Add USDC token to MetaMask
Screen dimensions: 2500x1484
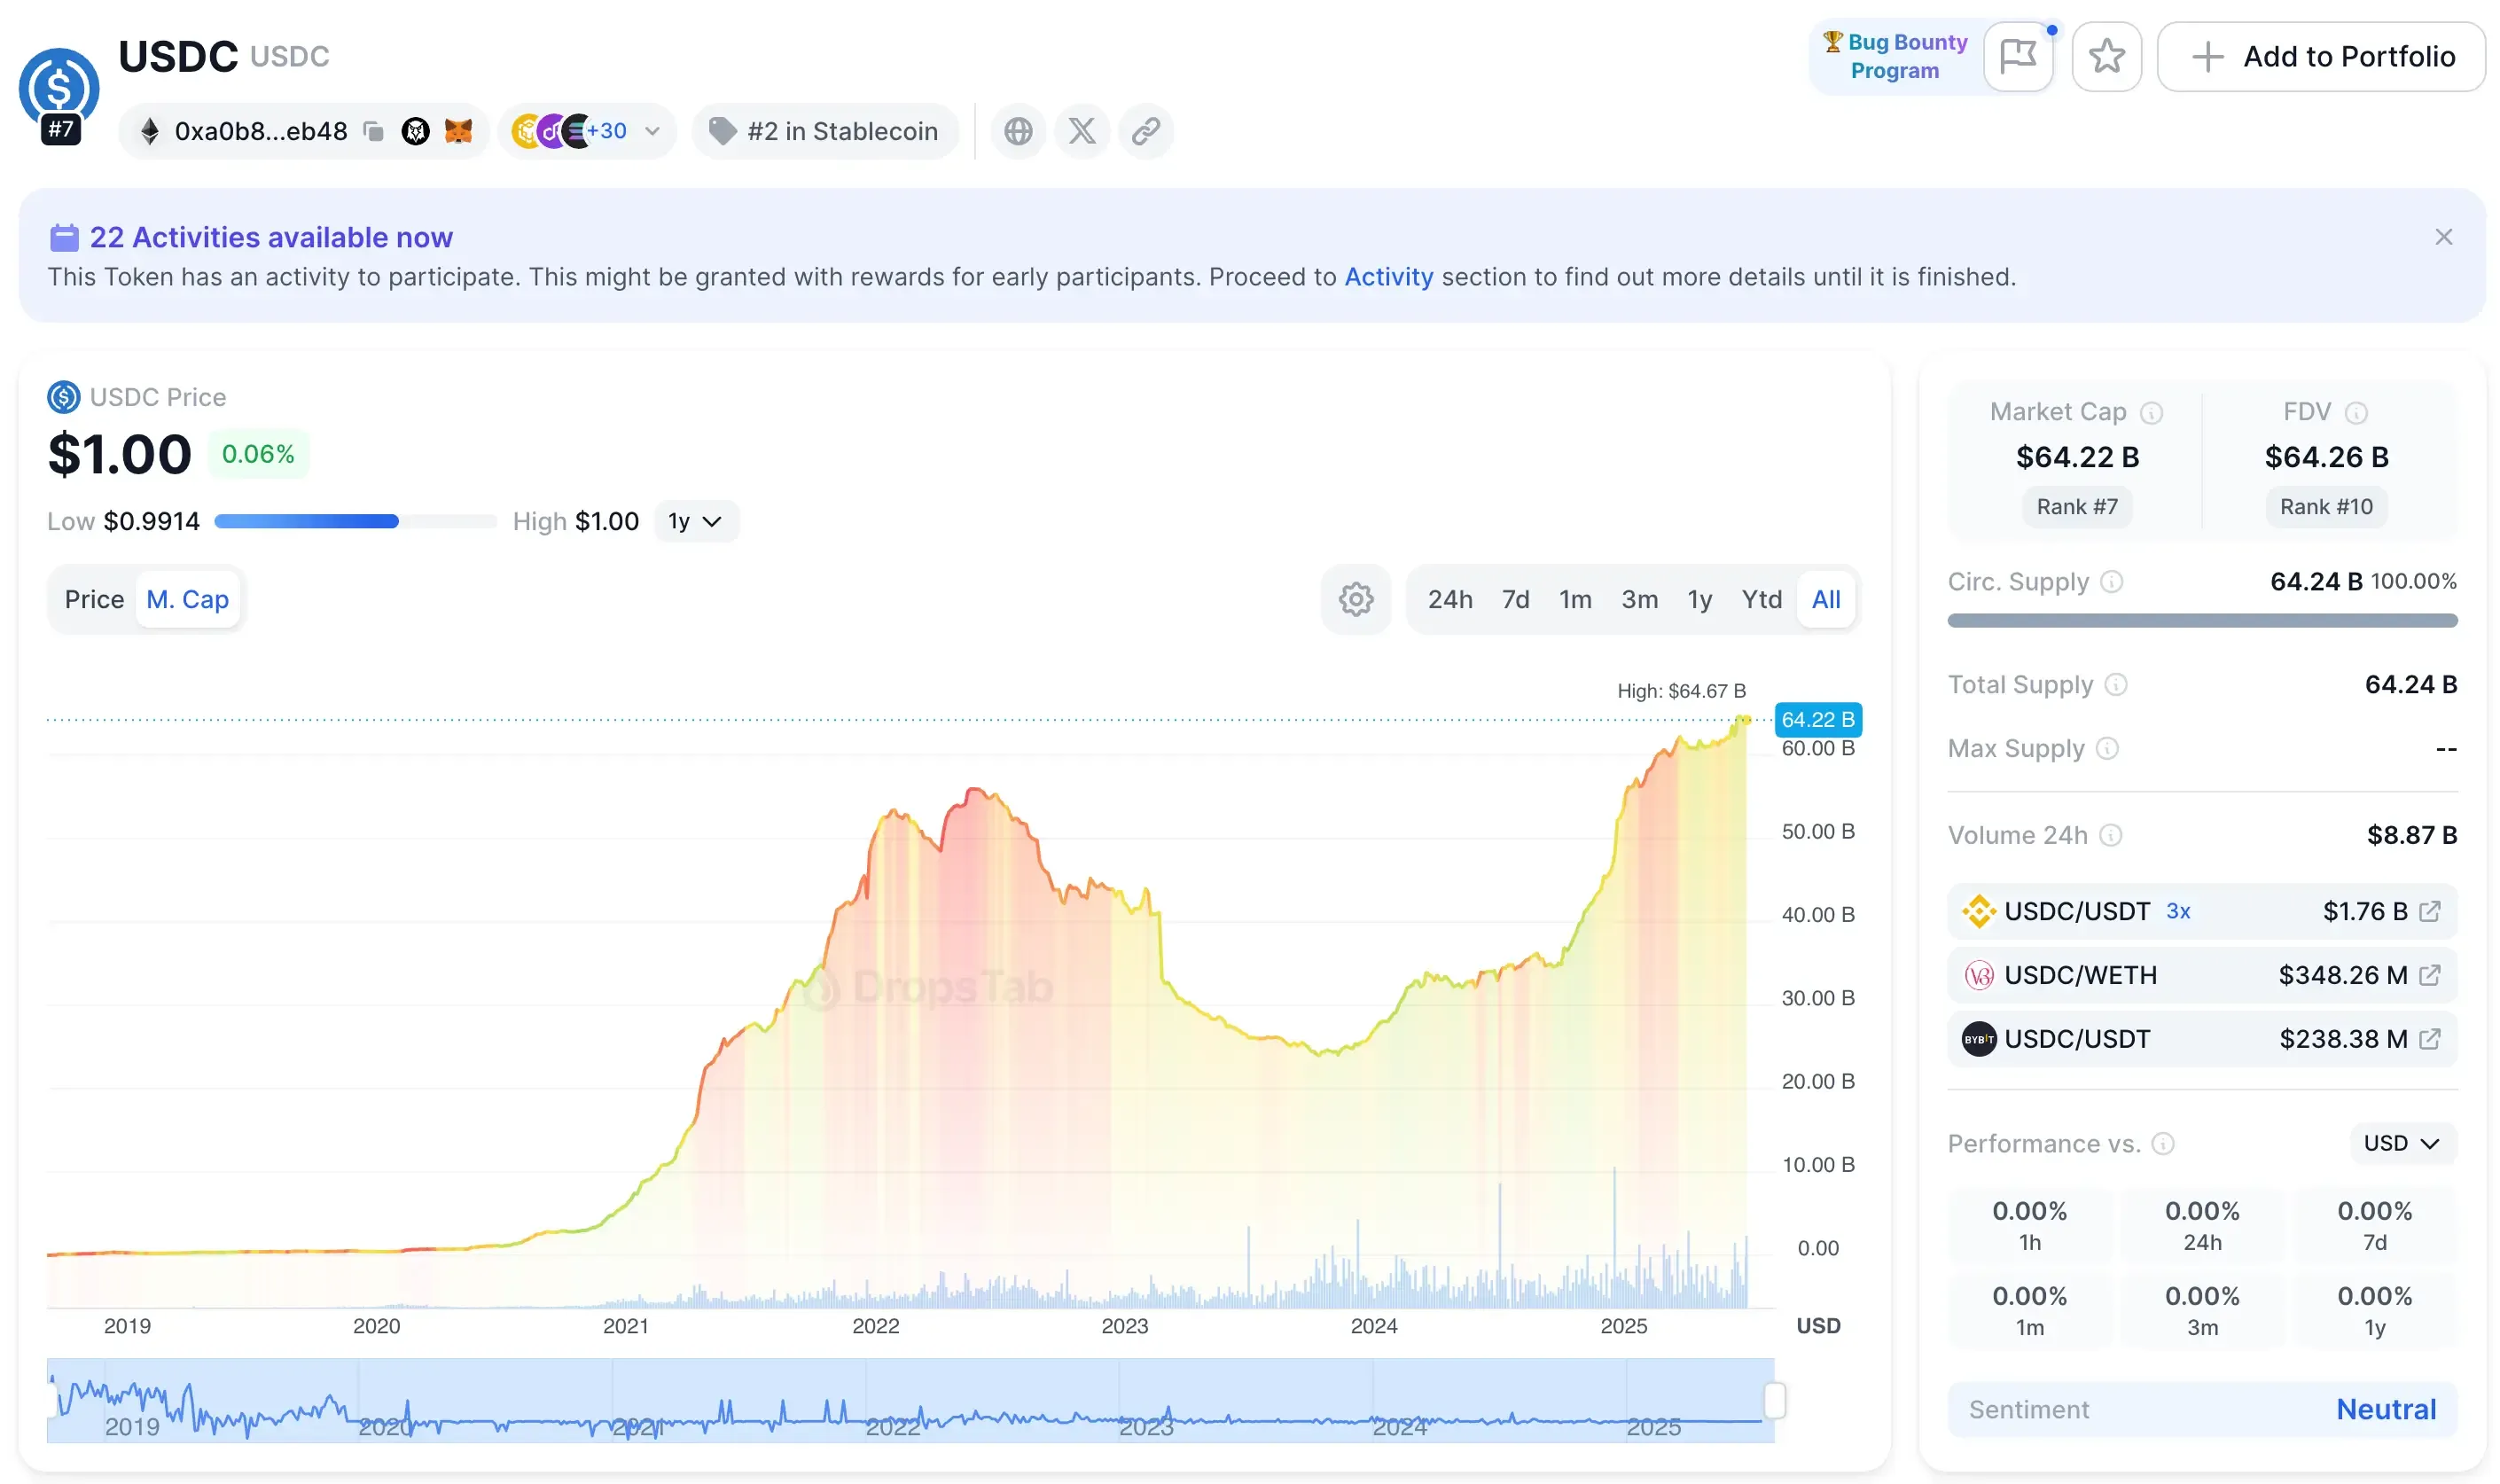point(458,131)
